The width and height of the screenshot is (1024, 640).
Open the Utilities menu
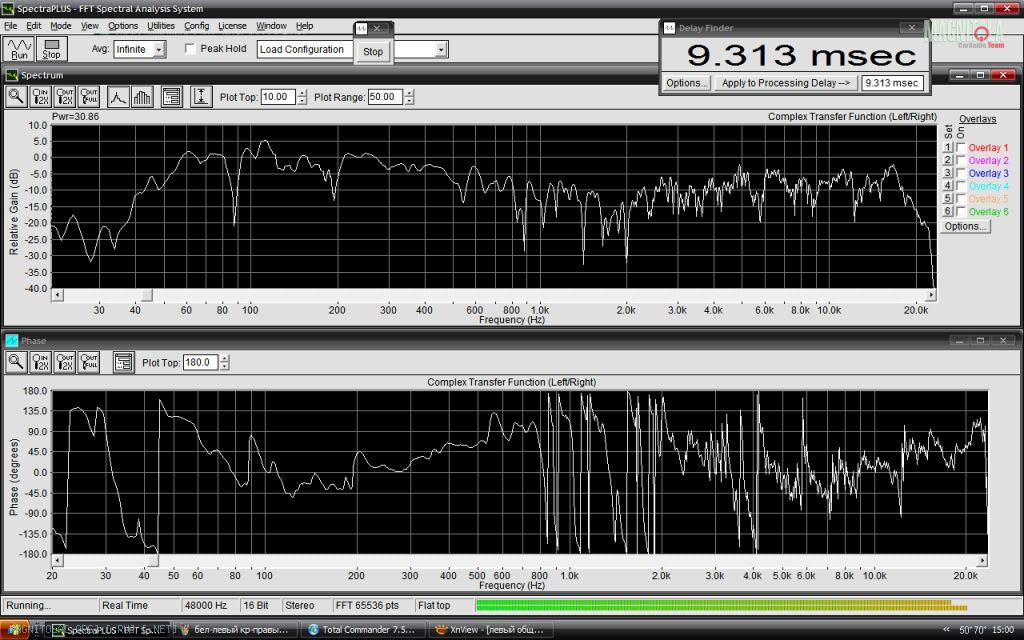(161, 26)
